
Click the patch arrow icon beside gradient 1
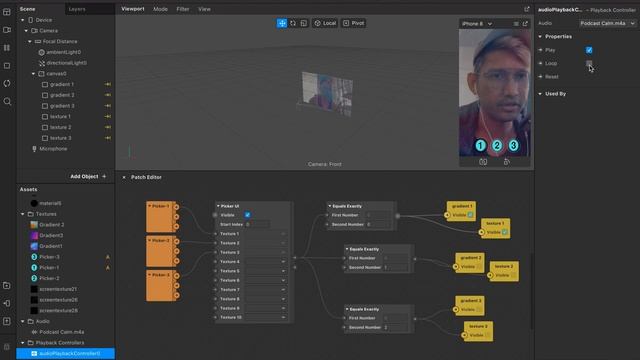coord(108,84)
